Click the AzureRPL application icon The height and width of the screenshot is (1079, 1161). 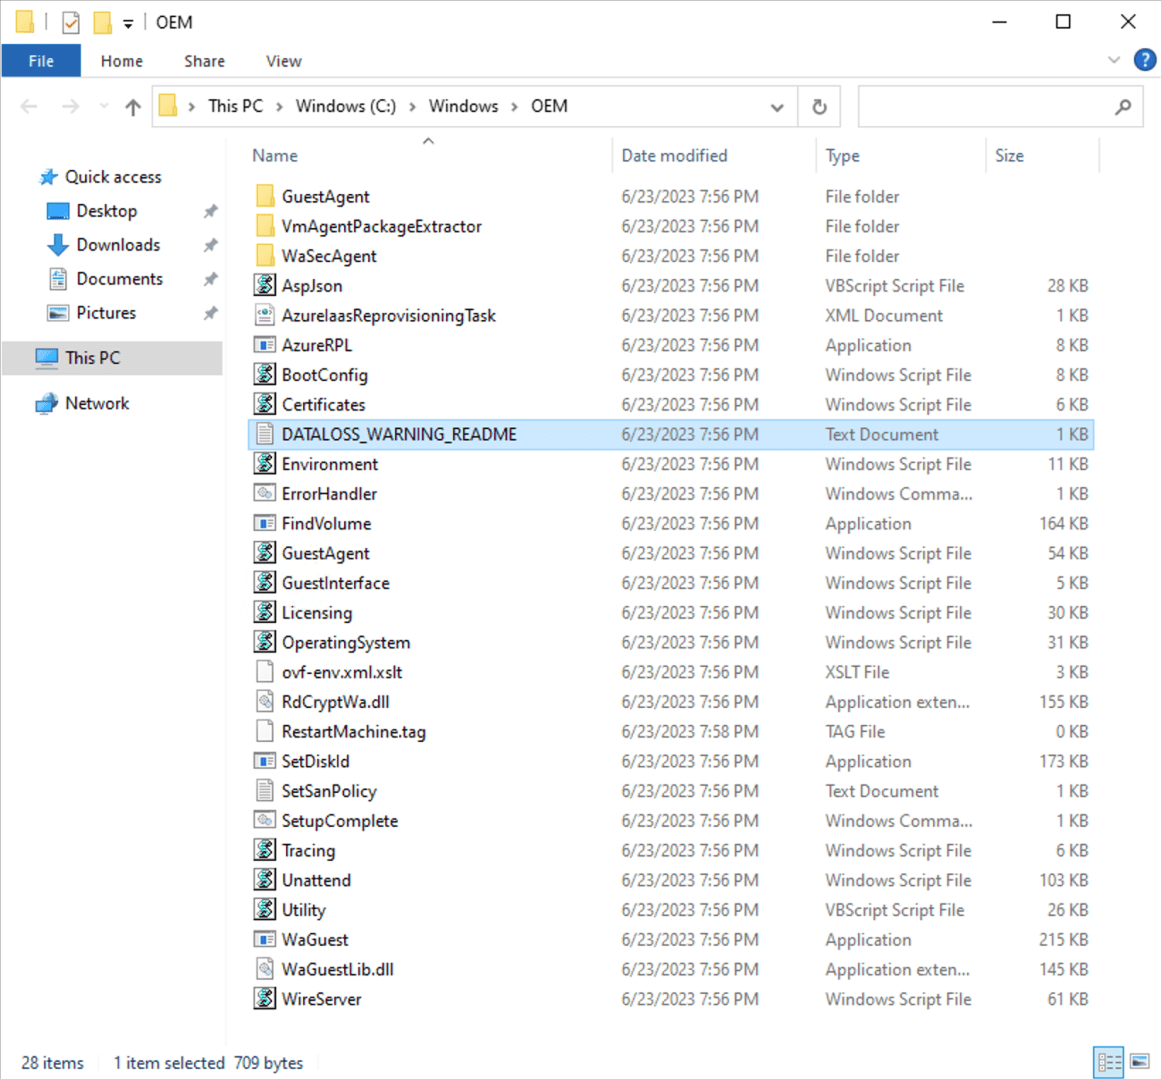(265, 345)
